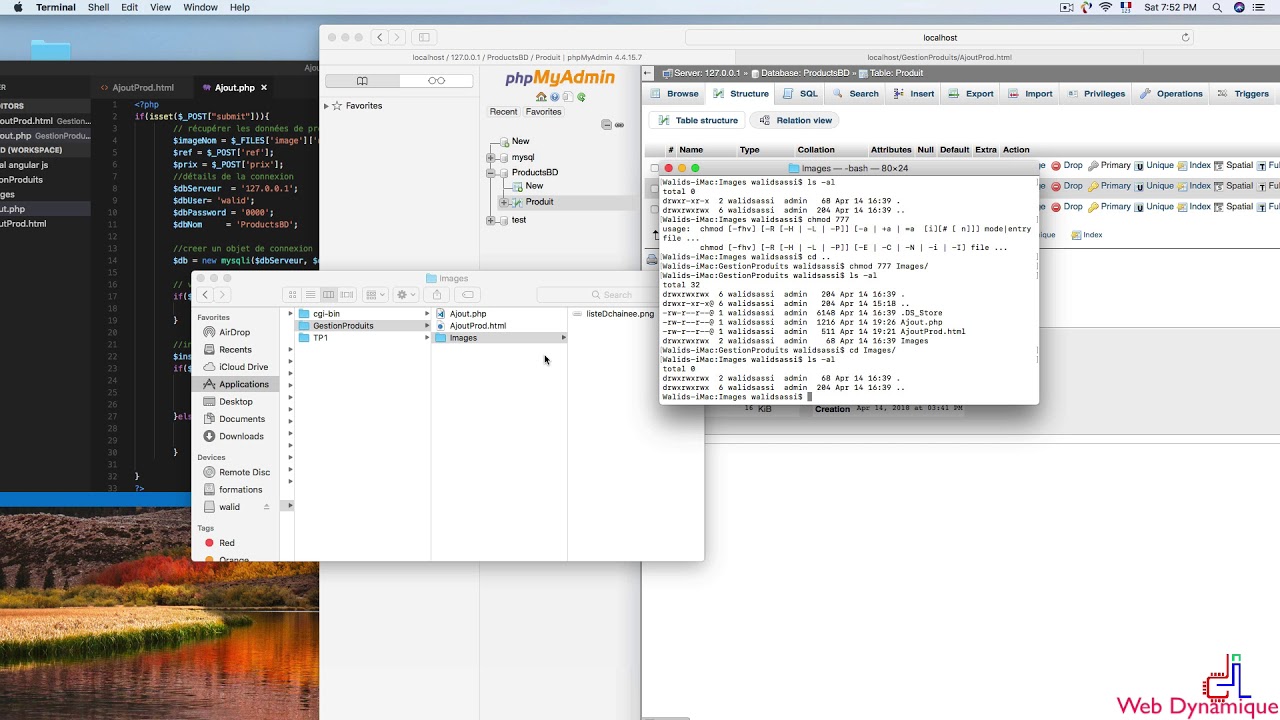The width and height of the screenshot is (1280, 720).
Task: Open Shell menu in menu bar
Action: click(98, 7)
